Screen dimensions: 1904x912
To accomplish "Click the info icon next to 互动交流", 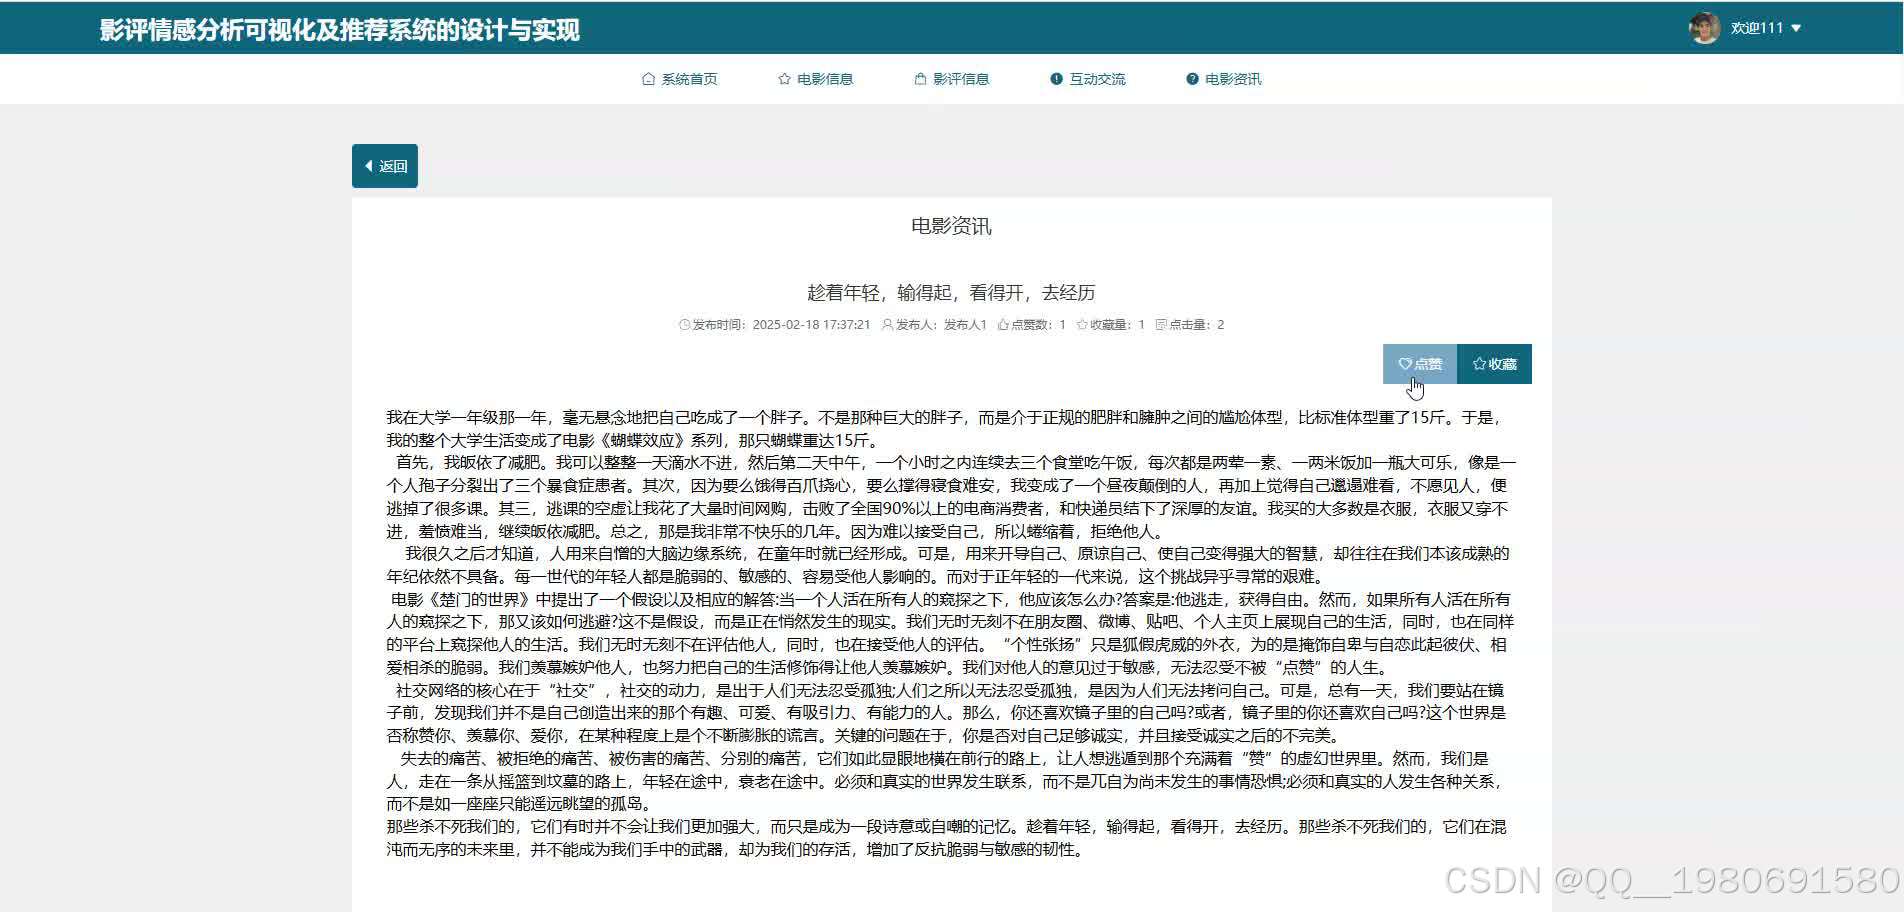I will [1054, 78].
